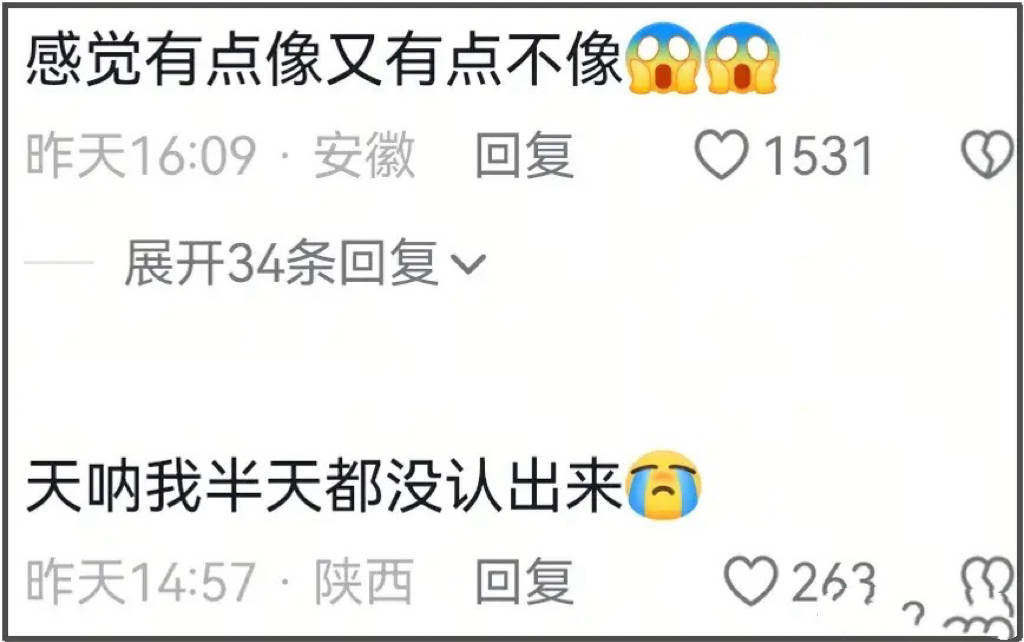This screenshot has width=1024, height=642.
Task: Select comment text 天呐我半天都没认出来
Action: [x=324, y=486]
